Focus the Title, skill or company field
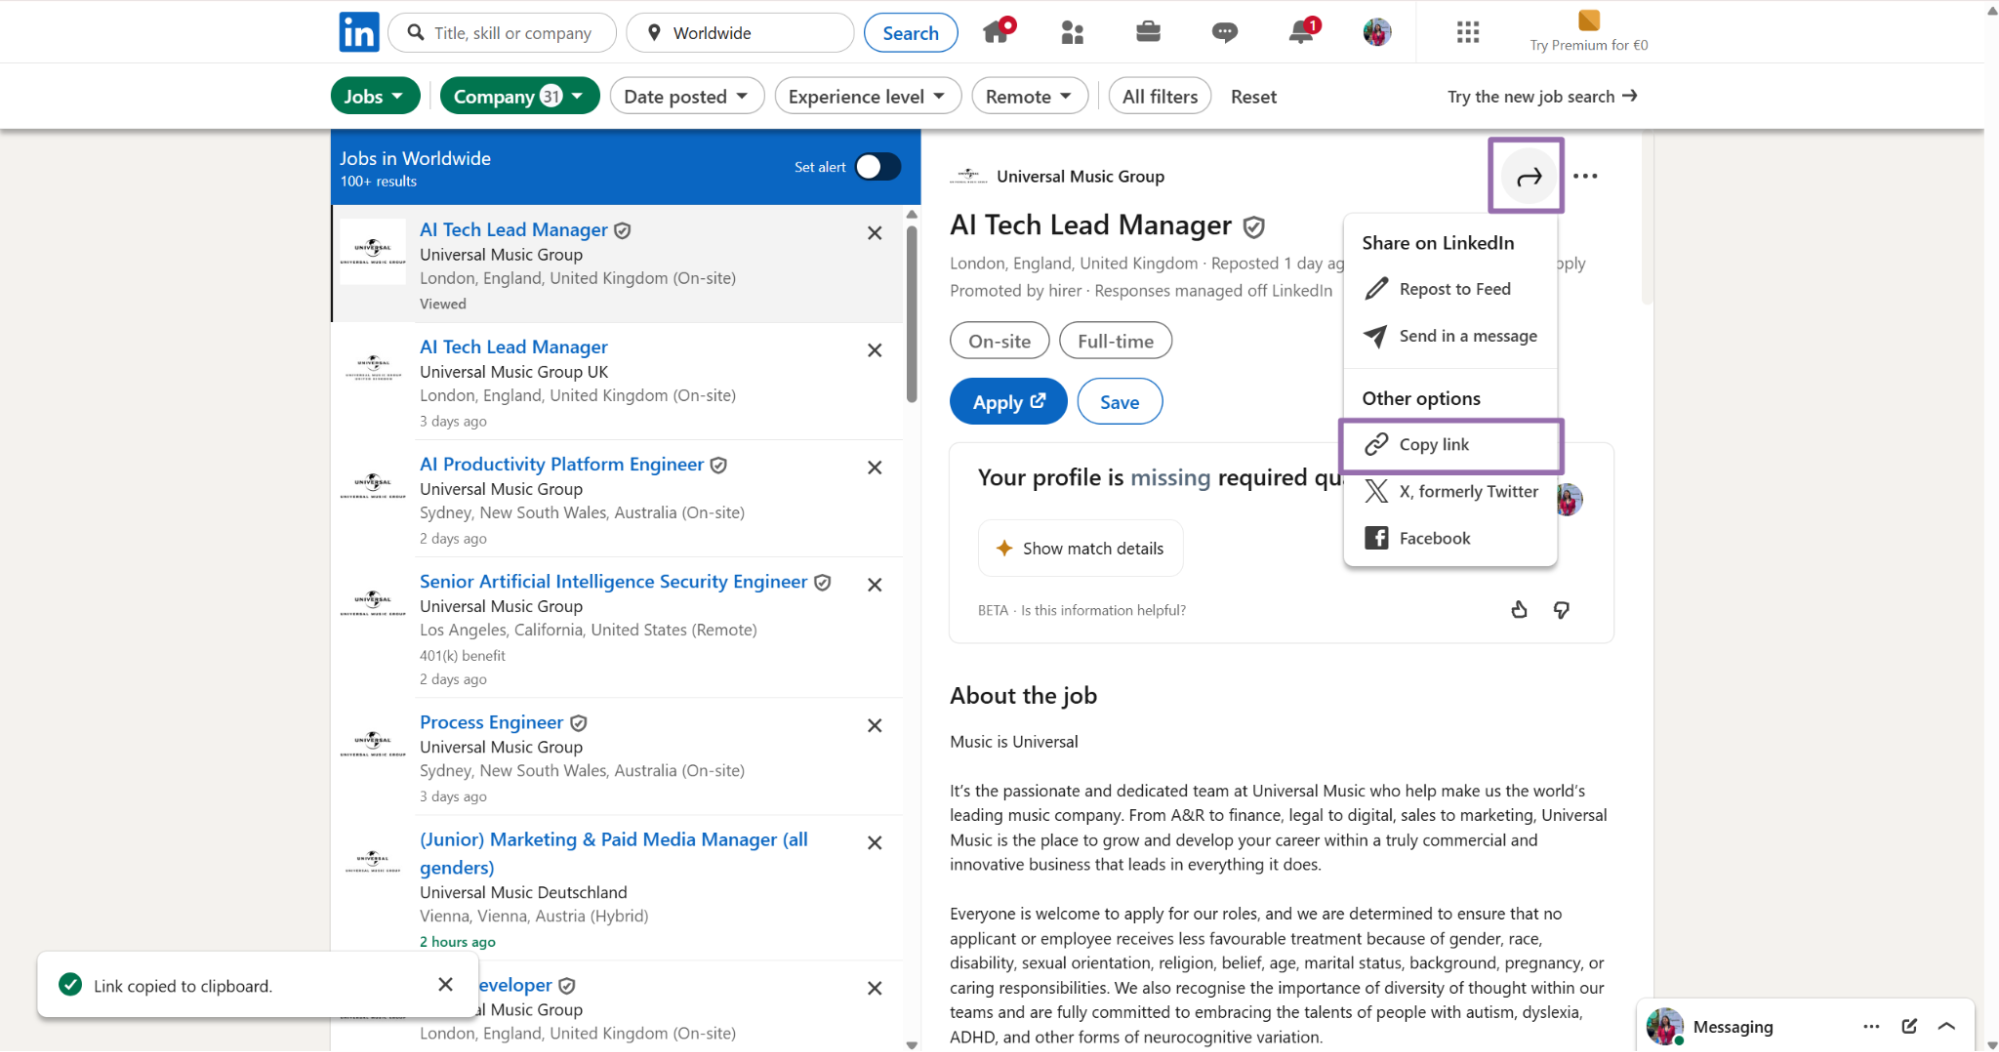 click(502, 32)
